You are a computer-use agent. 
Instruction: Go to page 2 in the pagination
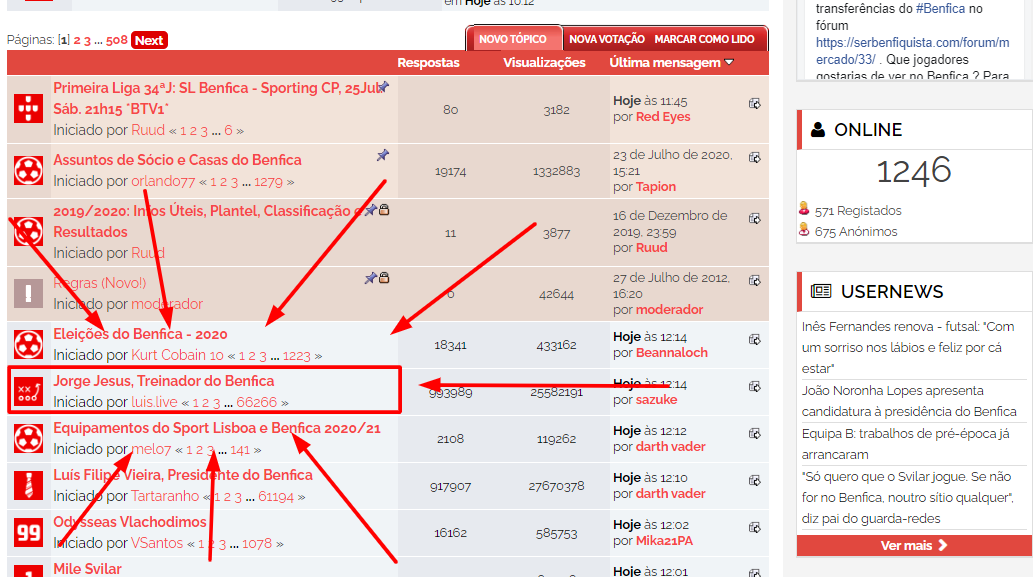click(x=76, y=41)
